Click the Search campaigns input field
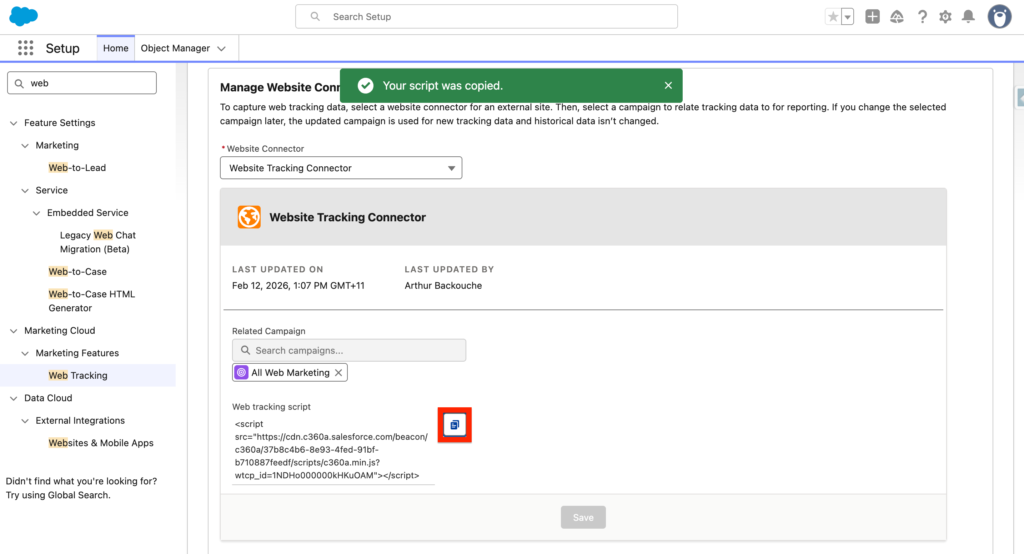The height and width of the screenshot is (554, 1024). [349, 350]
